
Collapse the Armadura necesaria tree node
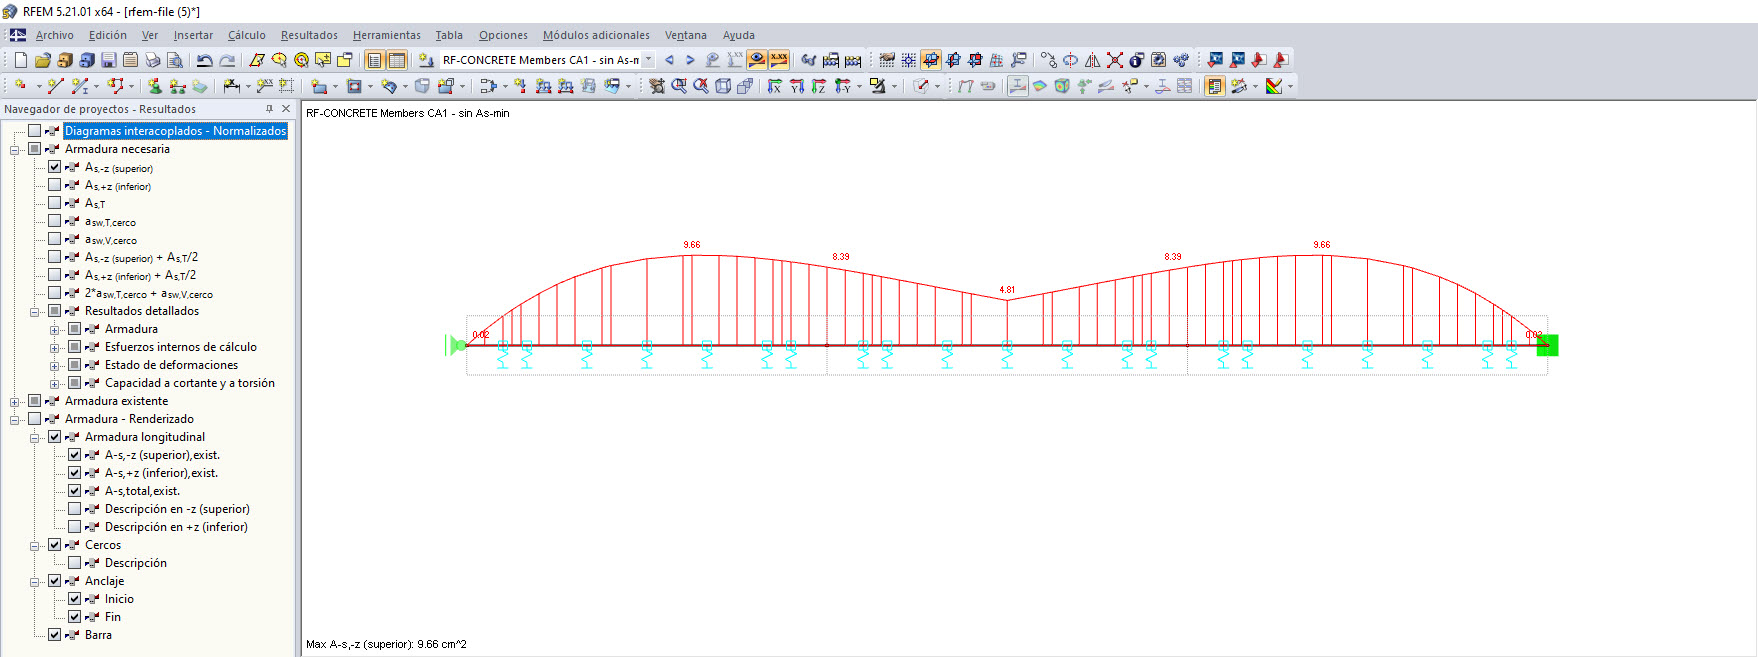pyautogui.click(x=15, y=150)
